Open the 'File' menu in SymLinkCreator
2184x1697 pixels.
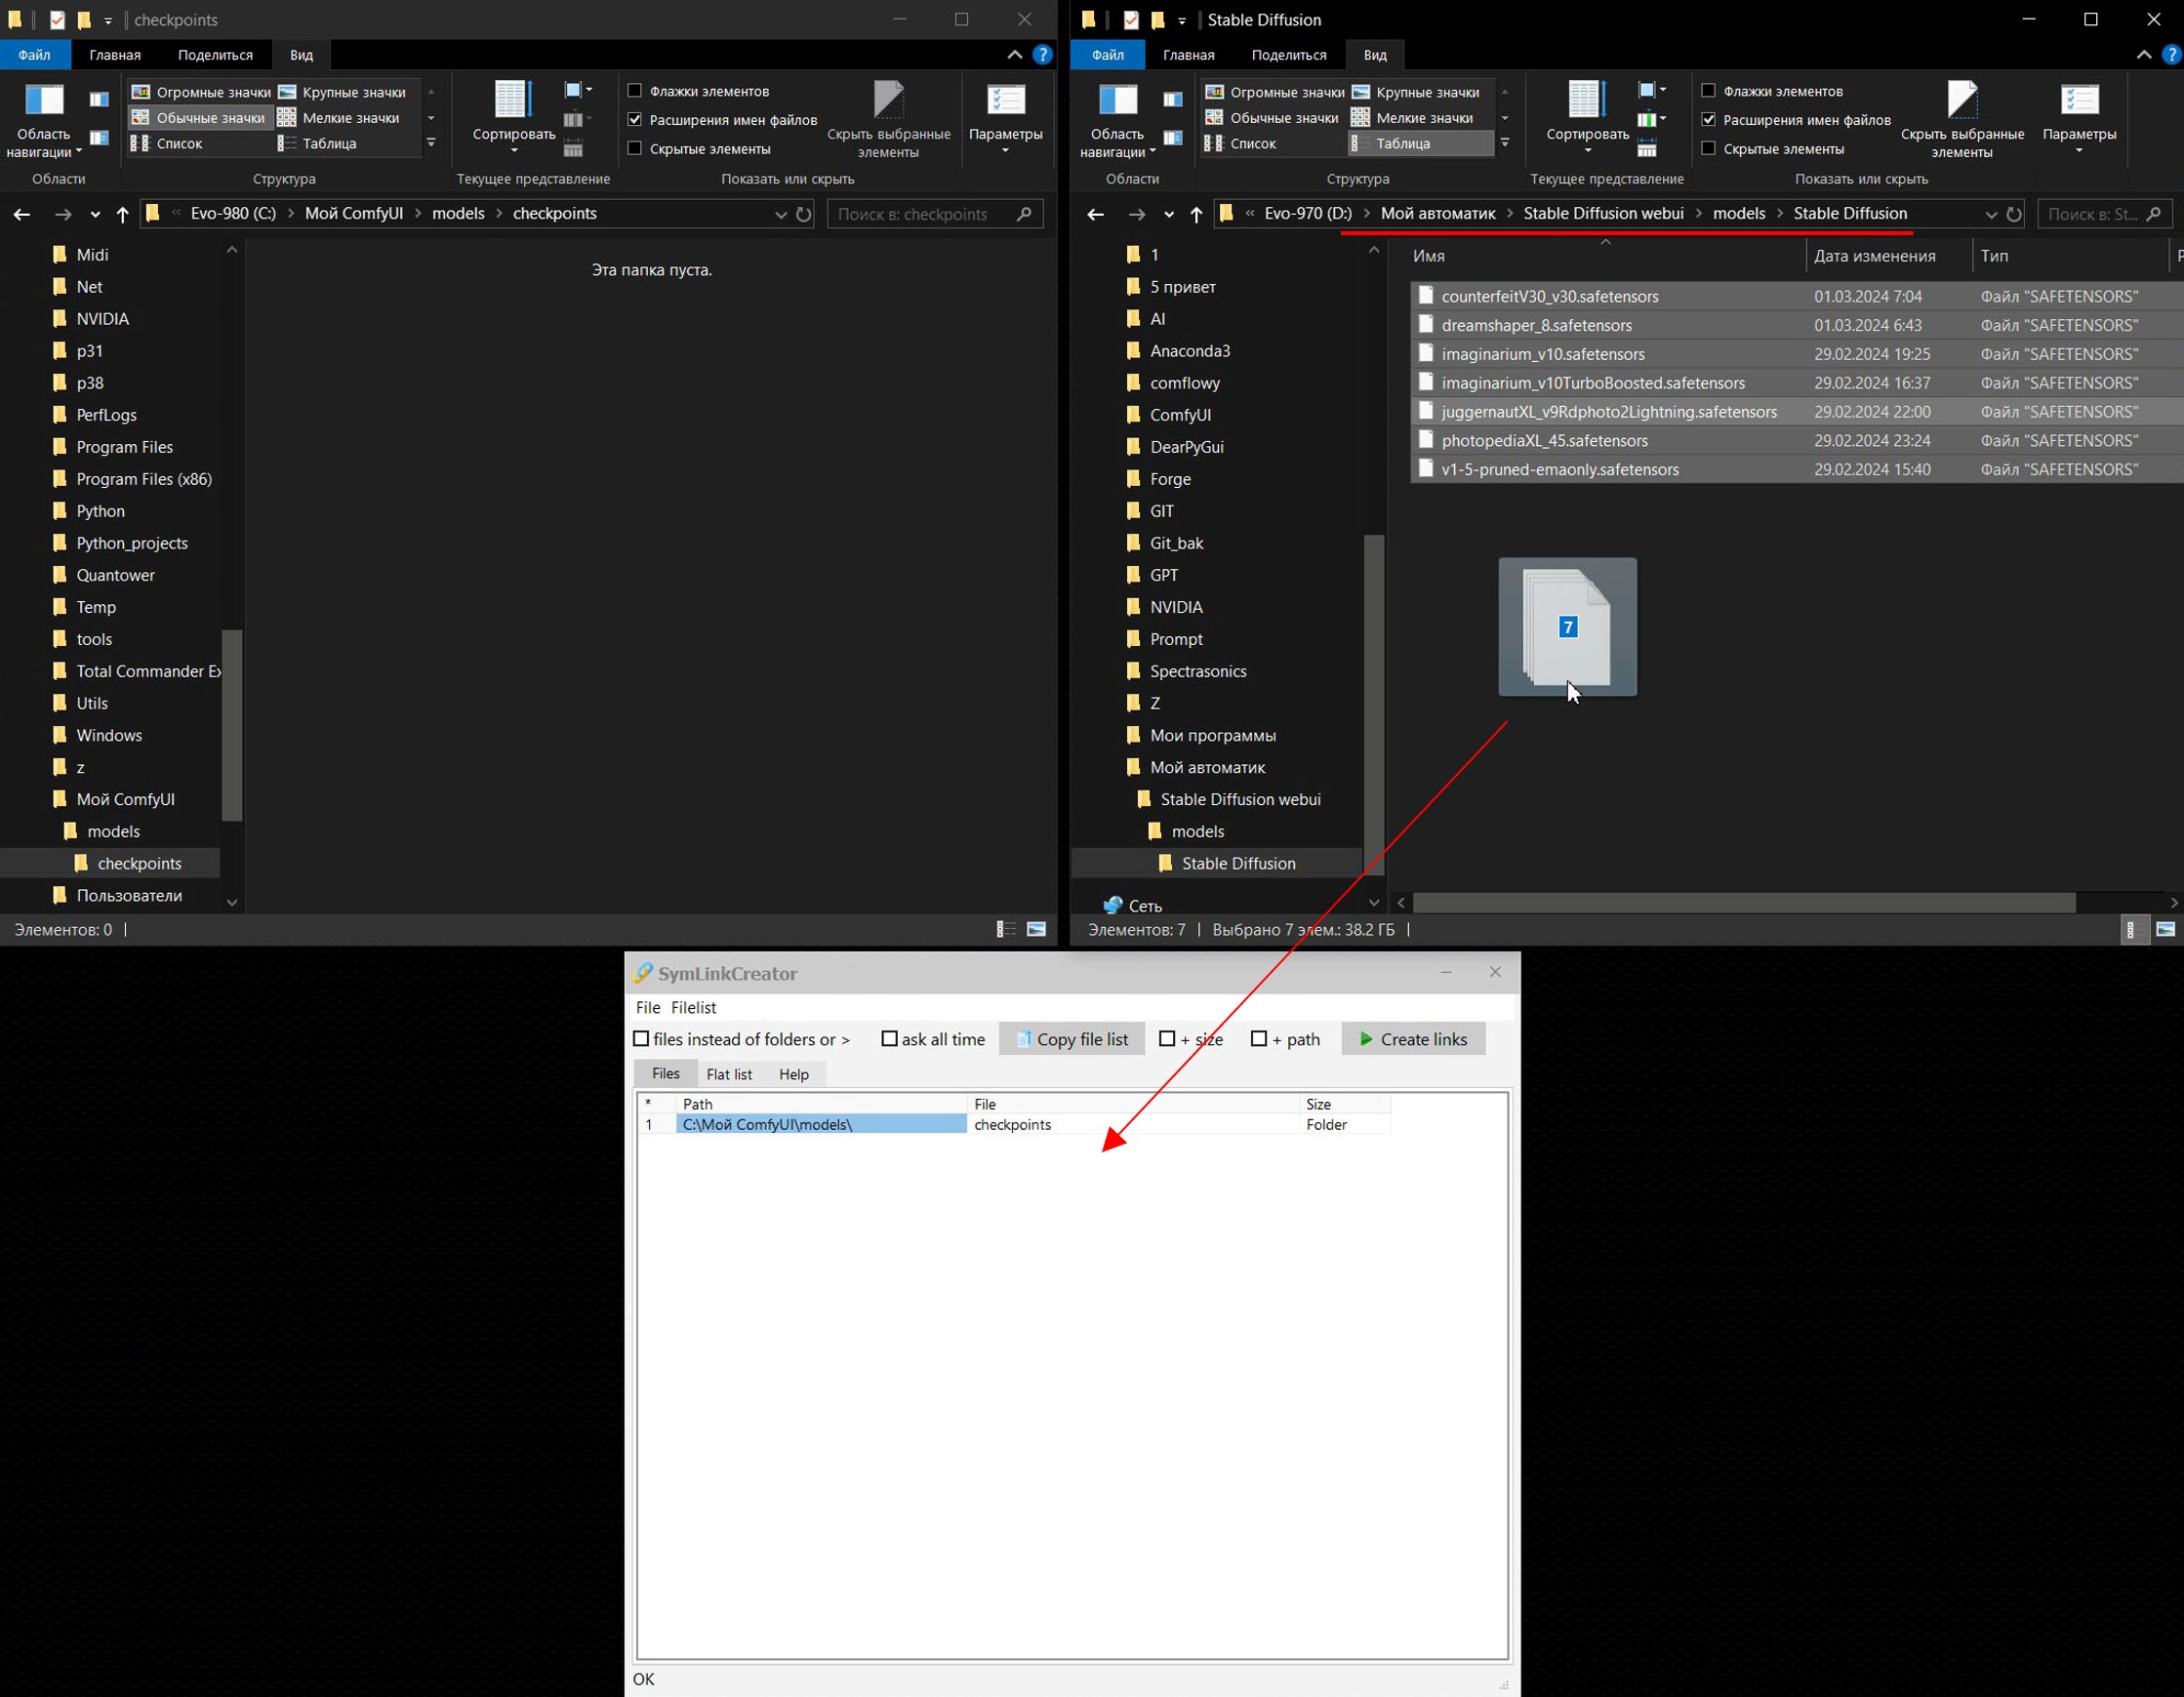tap(647, 1007)
